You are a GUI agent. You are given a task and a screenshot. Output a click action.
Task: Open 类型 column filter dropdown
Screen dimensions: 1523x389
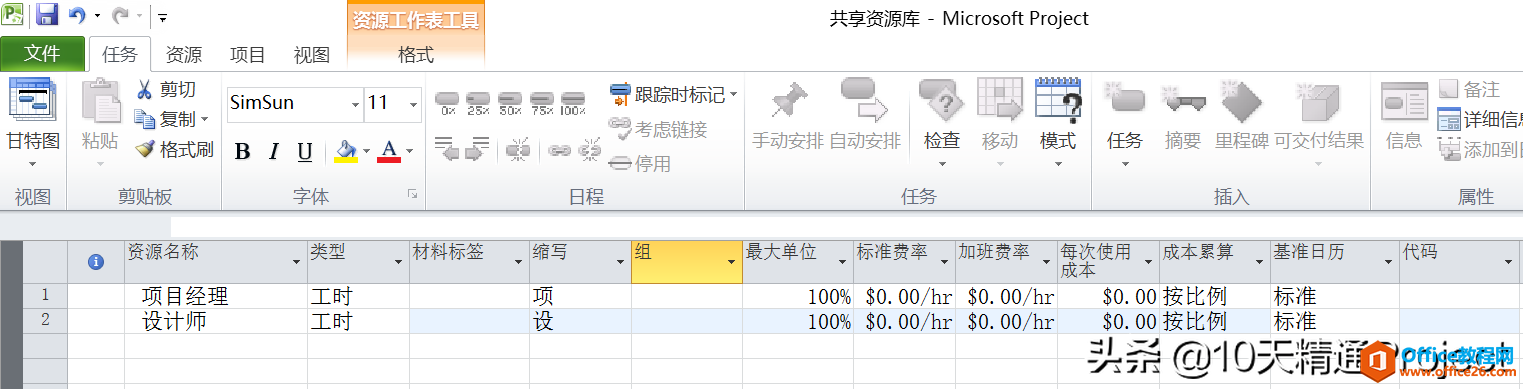(x=397, y=262)
